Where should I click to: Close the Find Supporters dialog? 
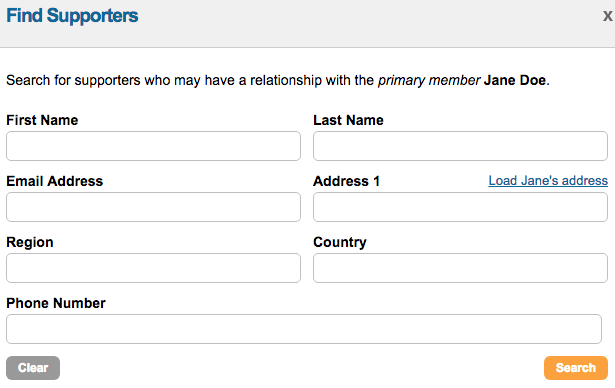coord(608,16)
